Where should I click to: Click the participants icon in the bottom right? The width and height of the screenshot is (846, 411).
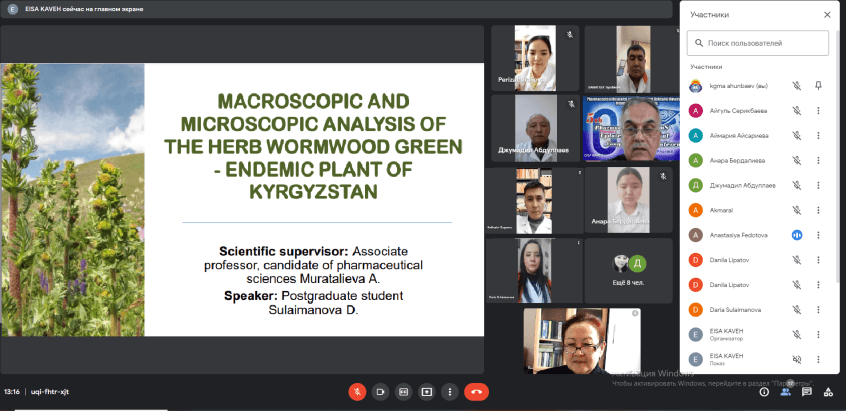click(785, 392)
